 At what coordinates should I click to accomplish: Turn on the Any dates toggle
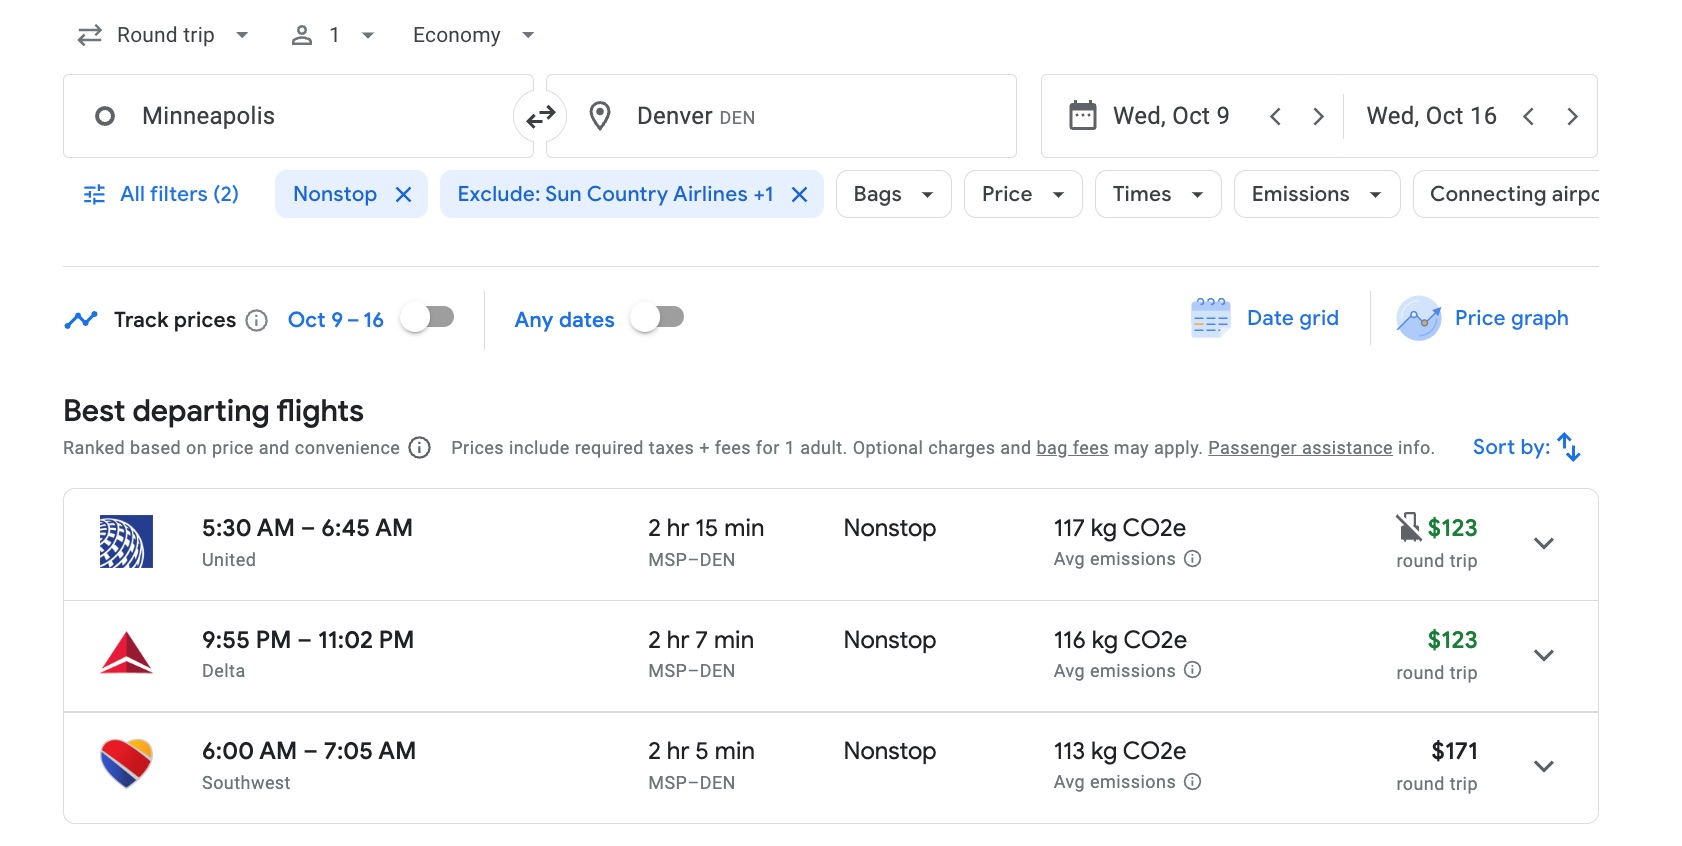pos(657,317)
